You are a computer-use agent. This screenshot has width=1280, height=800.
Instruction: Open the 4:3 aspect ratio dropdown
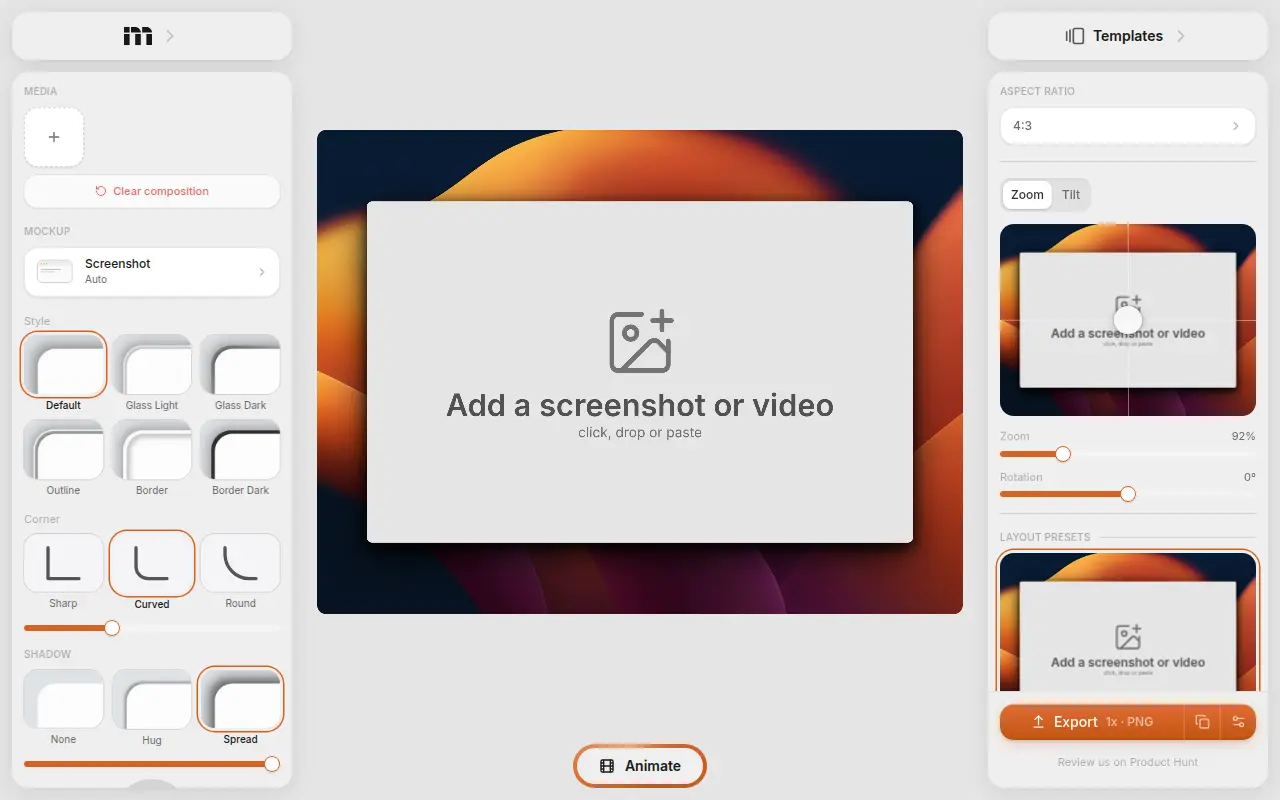coord(1128,126)
